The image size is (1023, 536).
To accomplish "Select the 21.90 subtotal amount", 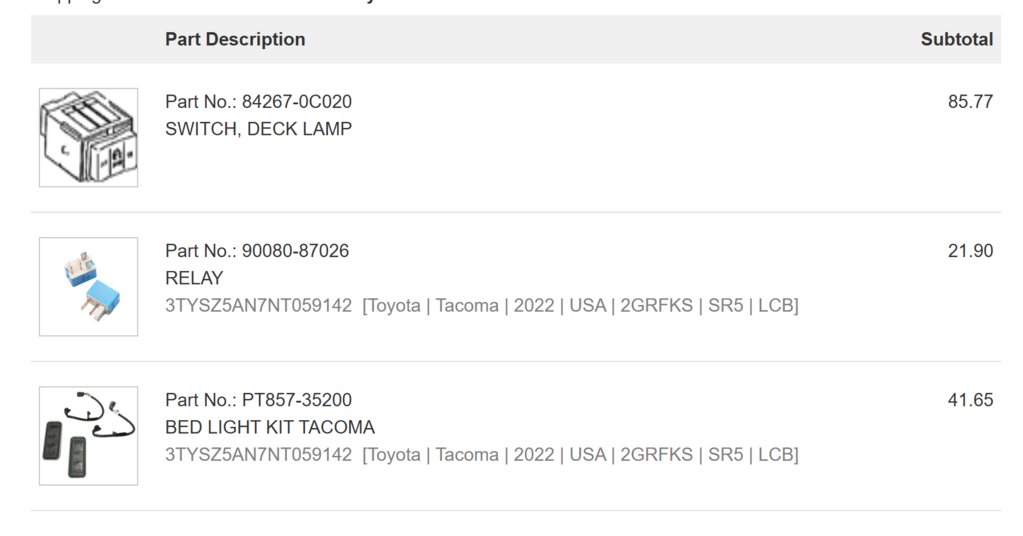I will pyautogui.click(x=970, y=251).
